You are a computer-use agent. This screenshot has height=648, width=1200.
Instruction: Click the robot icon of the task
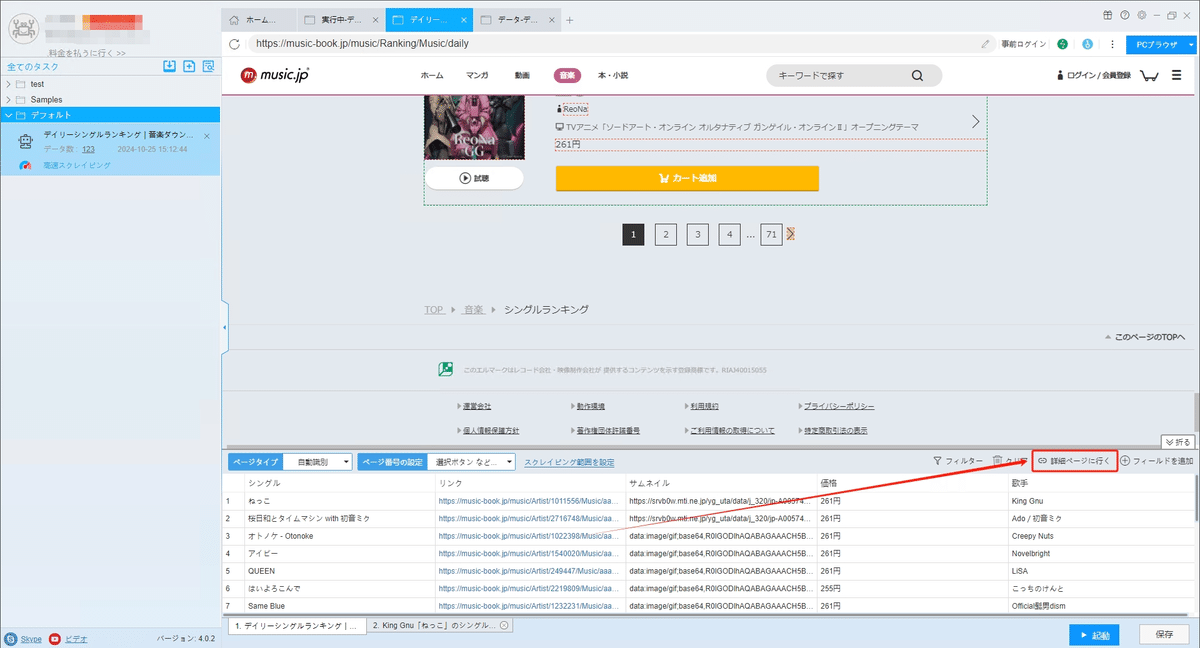coord(26,142)
